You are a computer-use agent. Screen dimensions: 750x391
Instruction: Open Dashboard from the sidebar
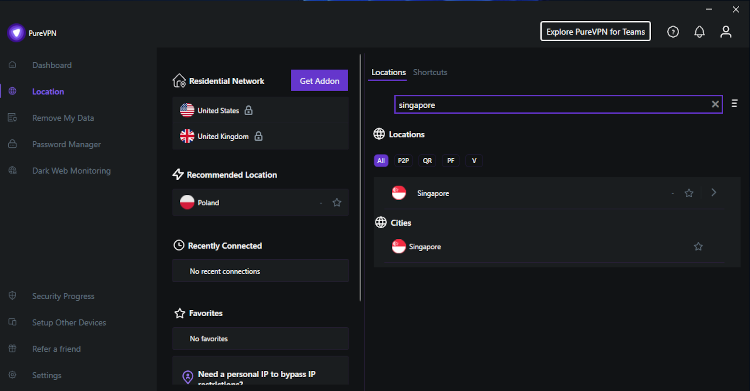[x=52, y=65]
